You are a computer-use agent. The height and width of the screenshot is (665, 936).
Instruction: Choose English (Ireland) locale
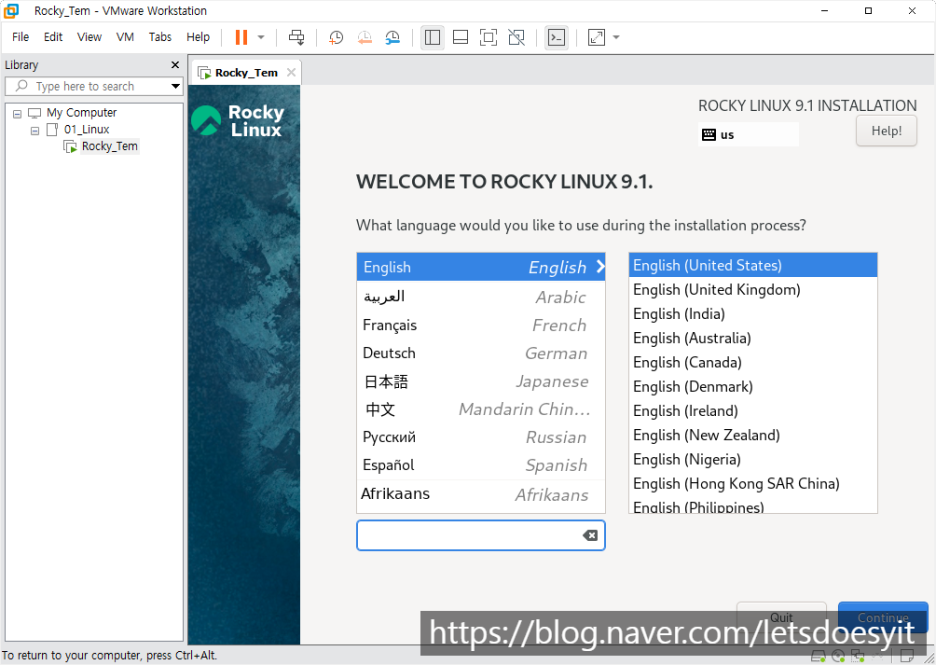pyautogui.click(x=753, y=411)
